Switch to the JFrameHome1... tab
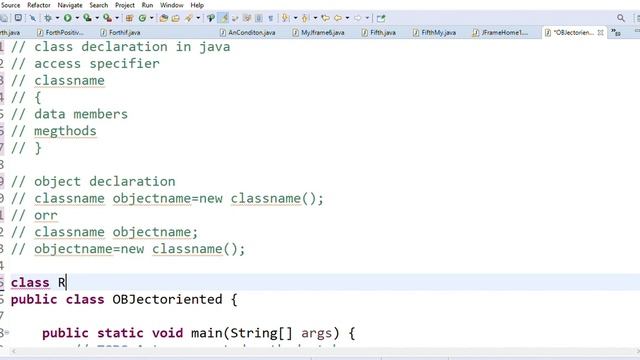Image resolution: width=640 pixels, height=360 pixels. 500,32
